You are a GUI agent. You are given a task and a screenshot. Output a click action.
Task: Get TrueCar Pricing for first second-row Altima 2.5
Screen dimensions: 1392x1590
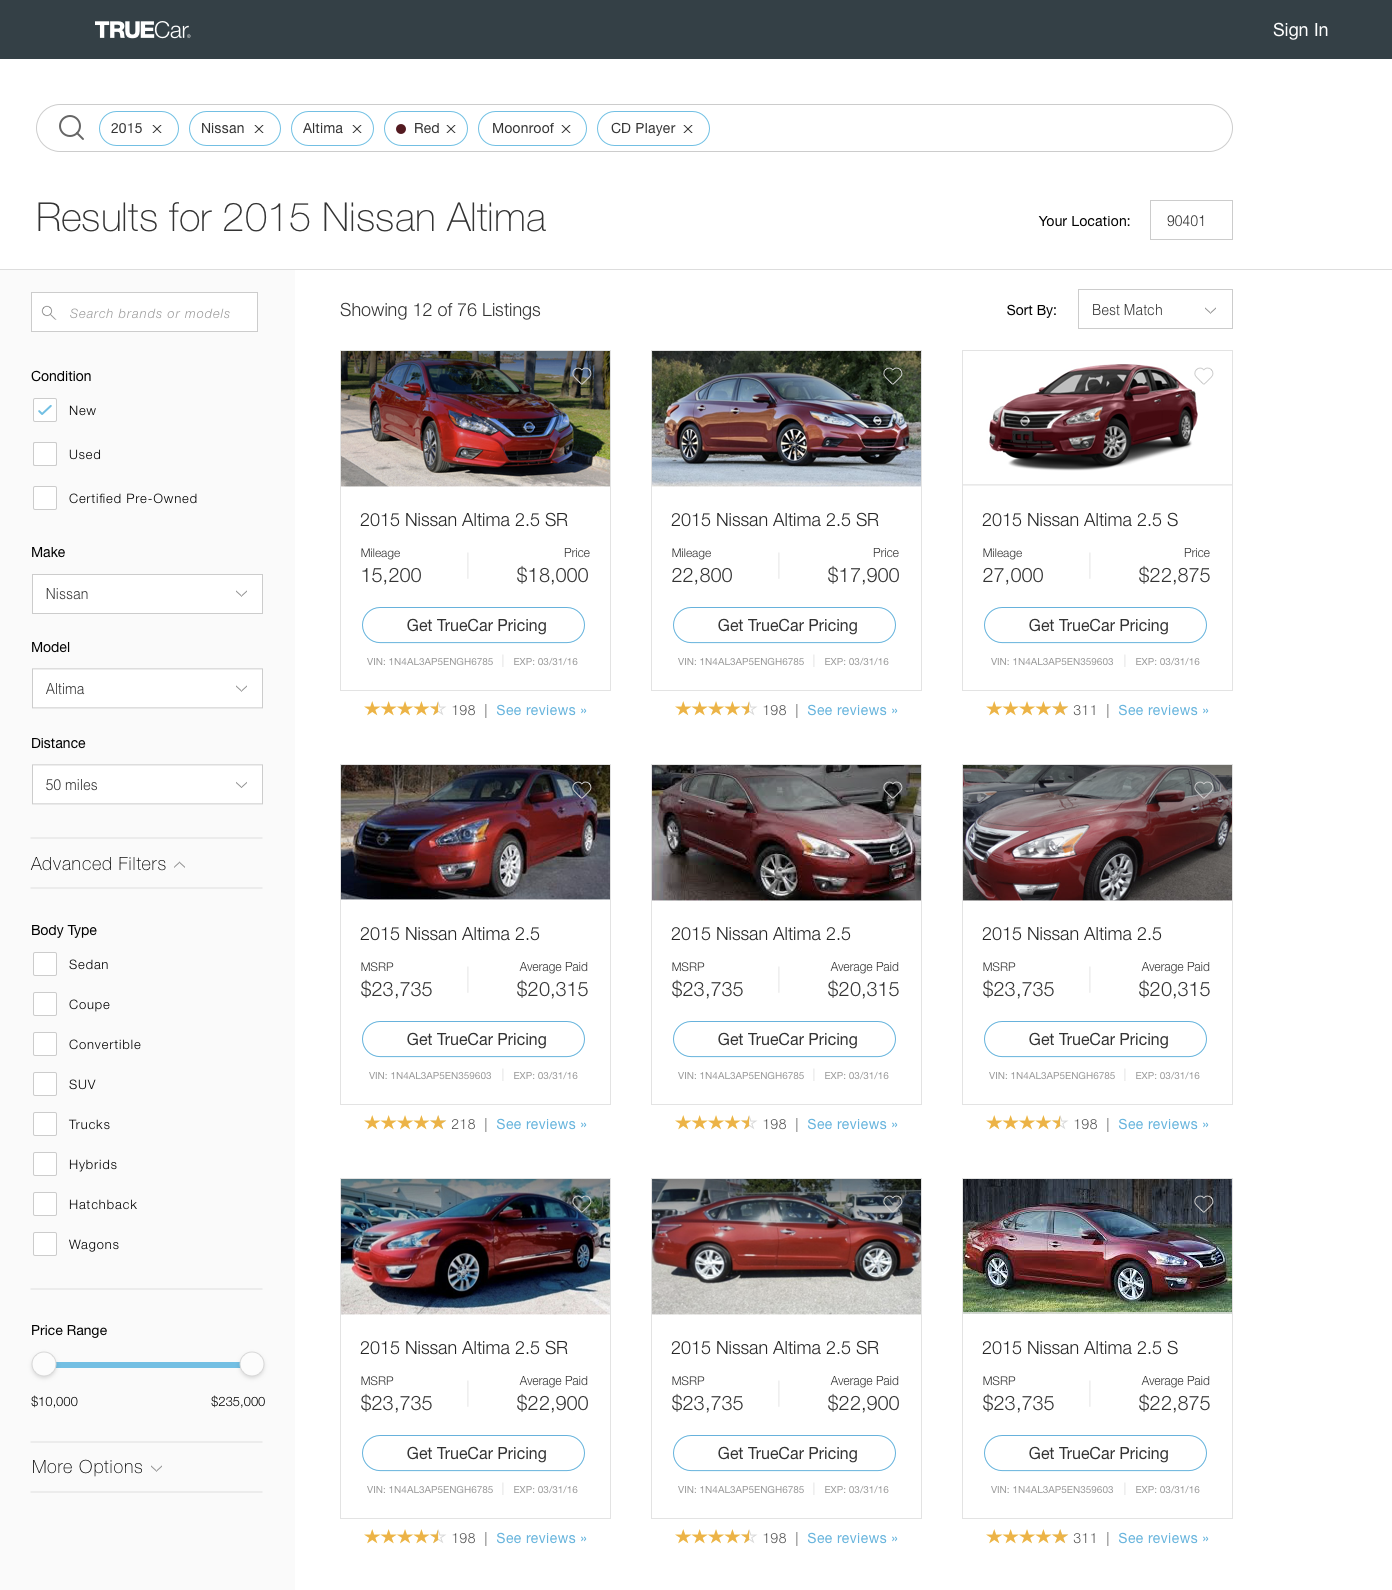click(473, 1039)
